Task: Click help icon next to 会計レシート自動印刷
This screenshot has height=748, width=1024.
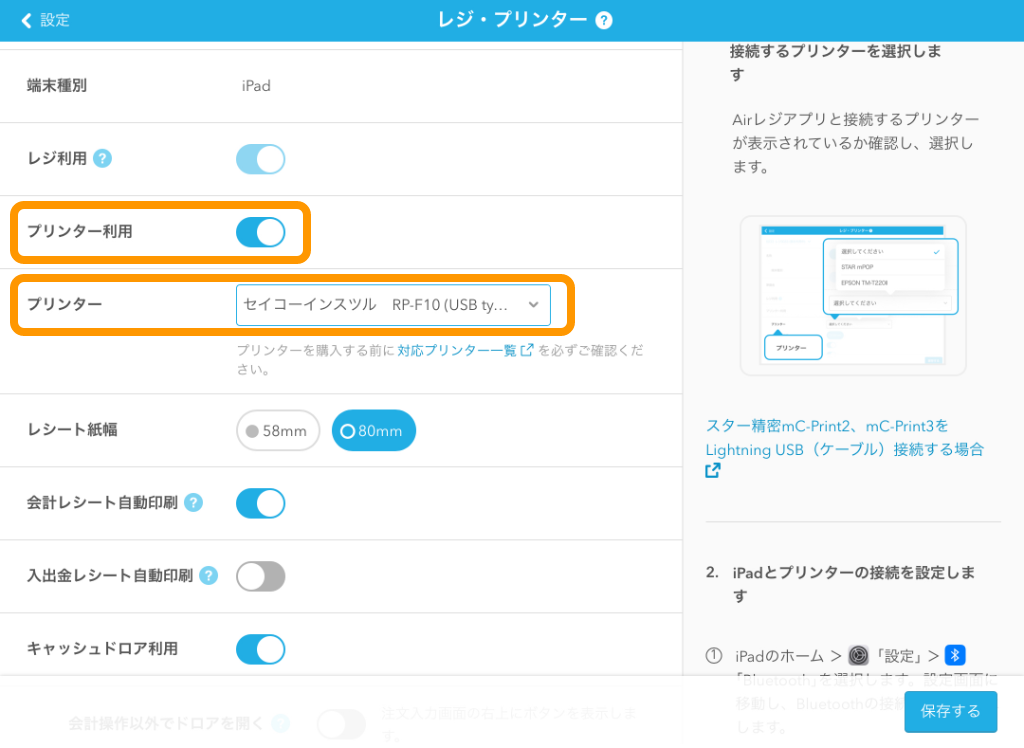Action: click(193, 503)
